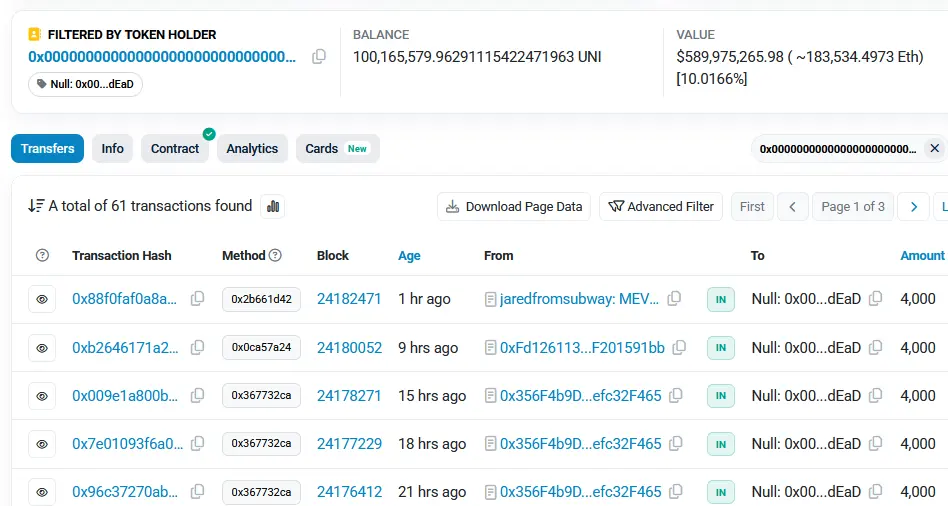Open the Contract tab
Image resolution: width=948 pixels, height=506 pixels.
pos(175,149)
